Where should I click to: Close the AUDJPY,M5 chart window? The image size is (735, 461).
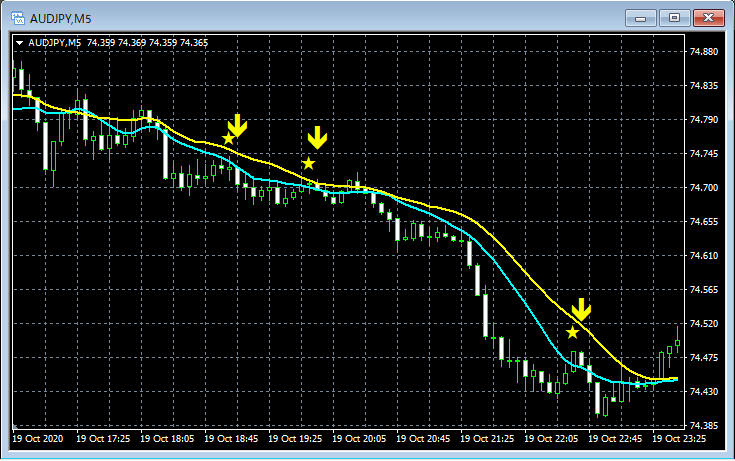point(709,18)
